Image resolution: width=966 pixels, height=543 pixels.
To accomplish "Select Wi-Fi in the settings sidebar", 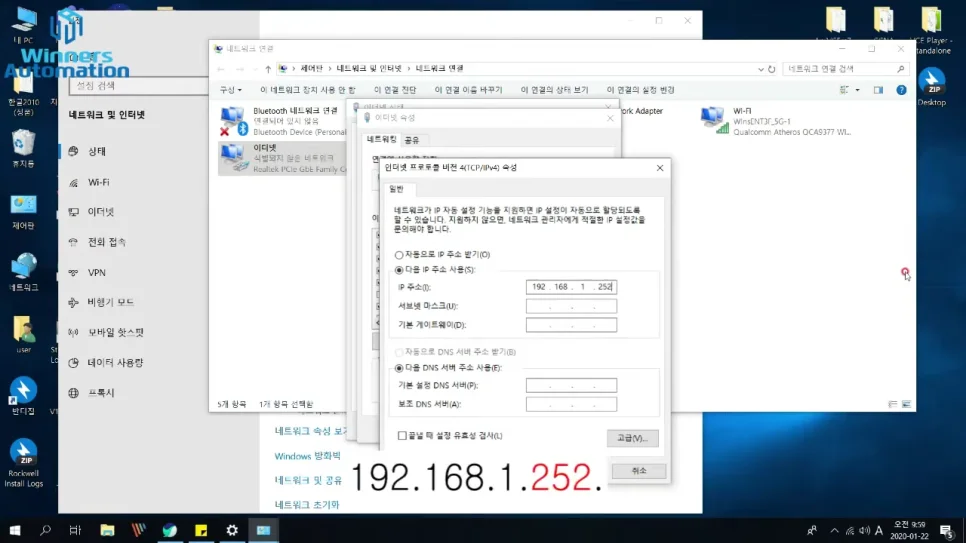I will (x=98, y=182).
